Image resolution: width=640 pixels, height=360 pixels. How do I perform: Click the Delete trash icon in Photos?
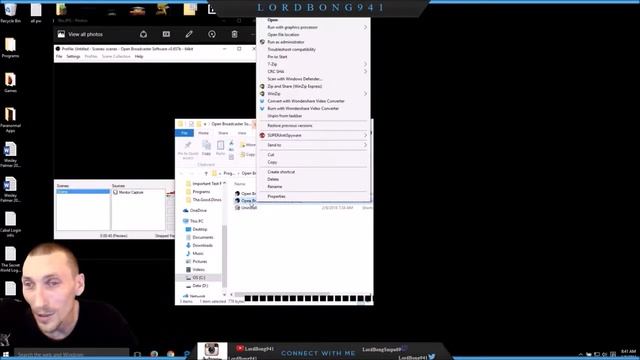coord(234,34)
